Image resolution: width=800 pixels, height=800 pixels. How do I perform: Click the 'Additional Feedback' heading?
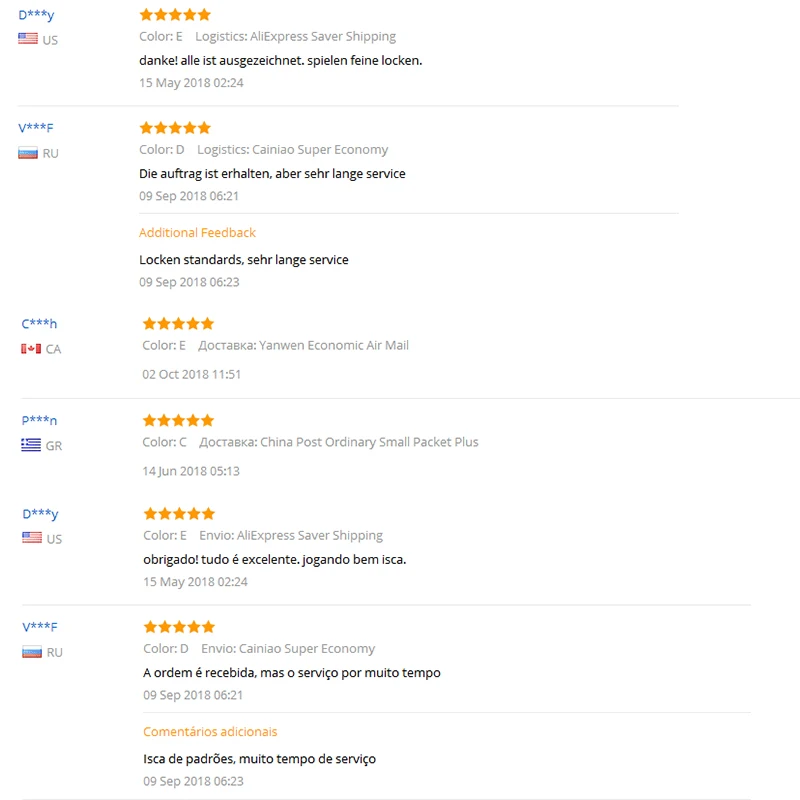click(197, 233)
